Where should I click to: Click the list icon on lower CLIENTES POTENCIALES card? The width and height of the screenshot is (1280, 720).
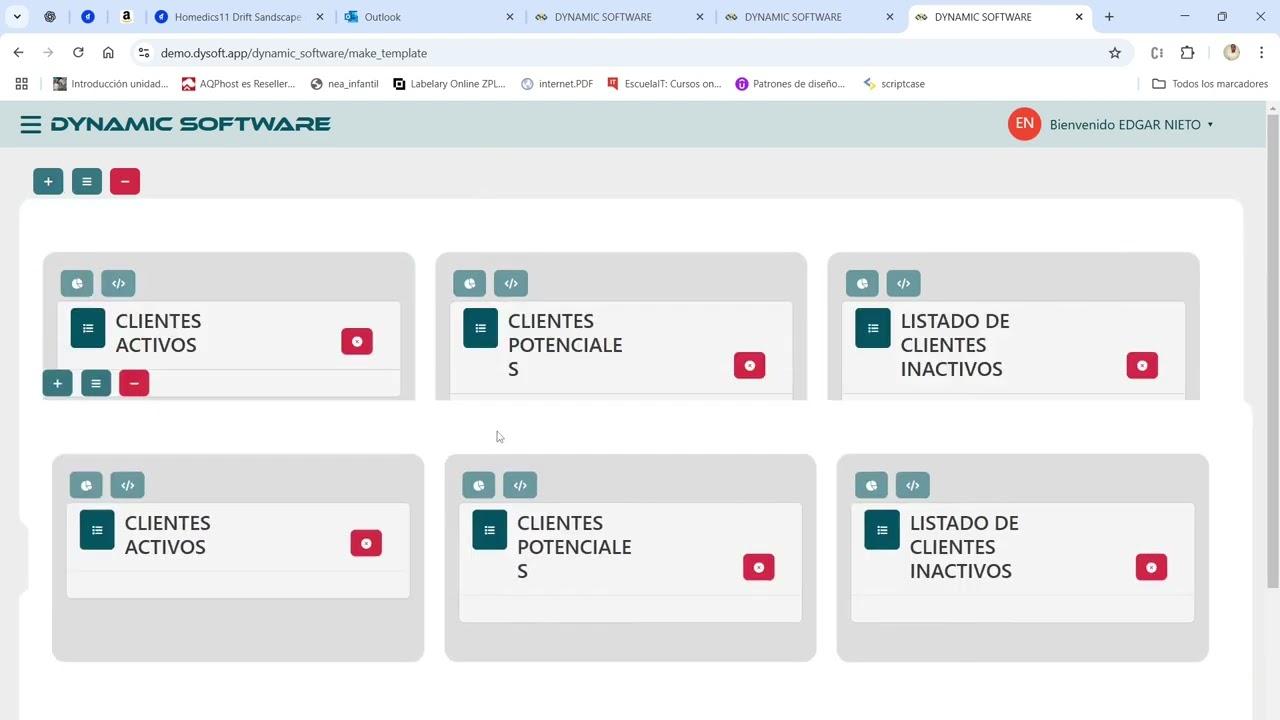[x=489, y=530]
